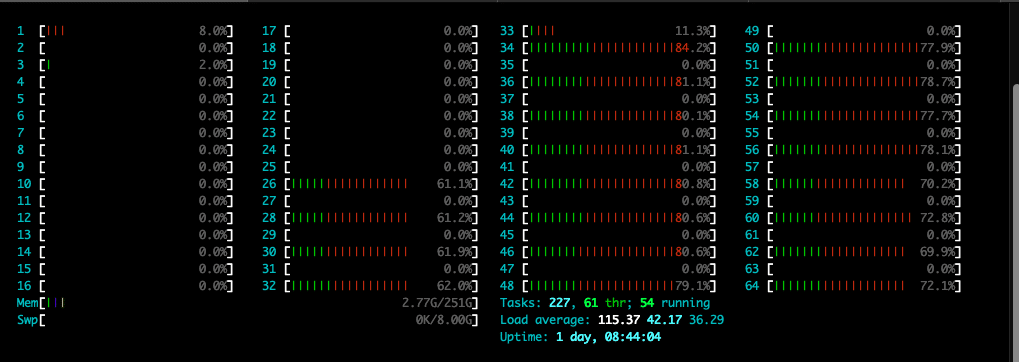Click the 84.2% reading on CPU 34

pyautogui.click(x=692, y=48)
